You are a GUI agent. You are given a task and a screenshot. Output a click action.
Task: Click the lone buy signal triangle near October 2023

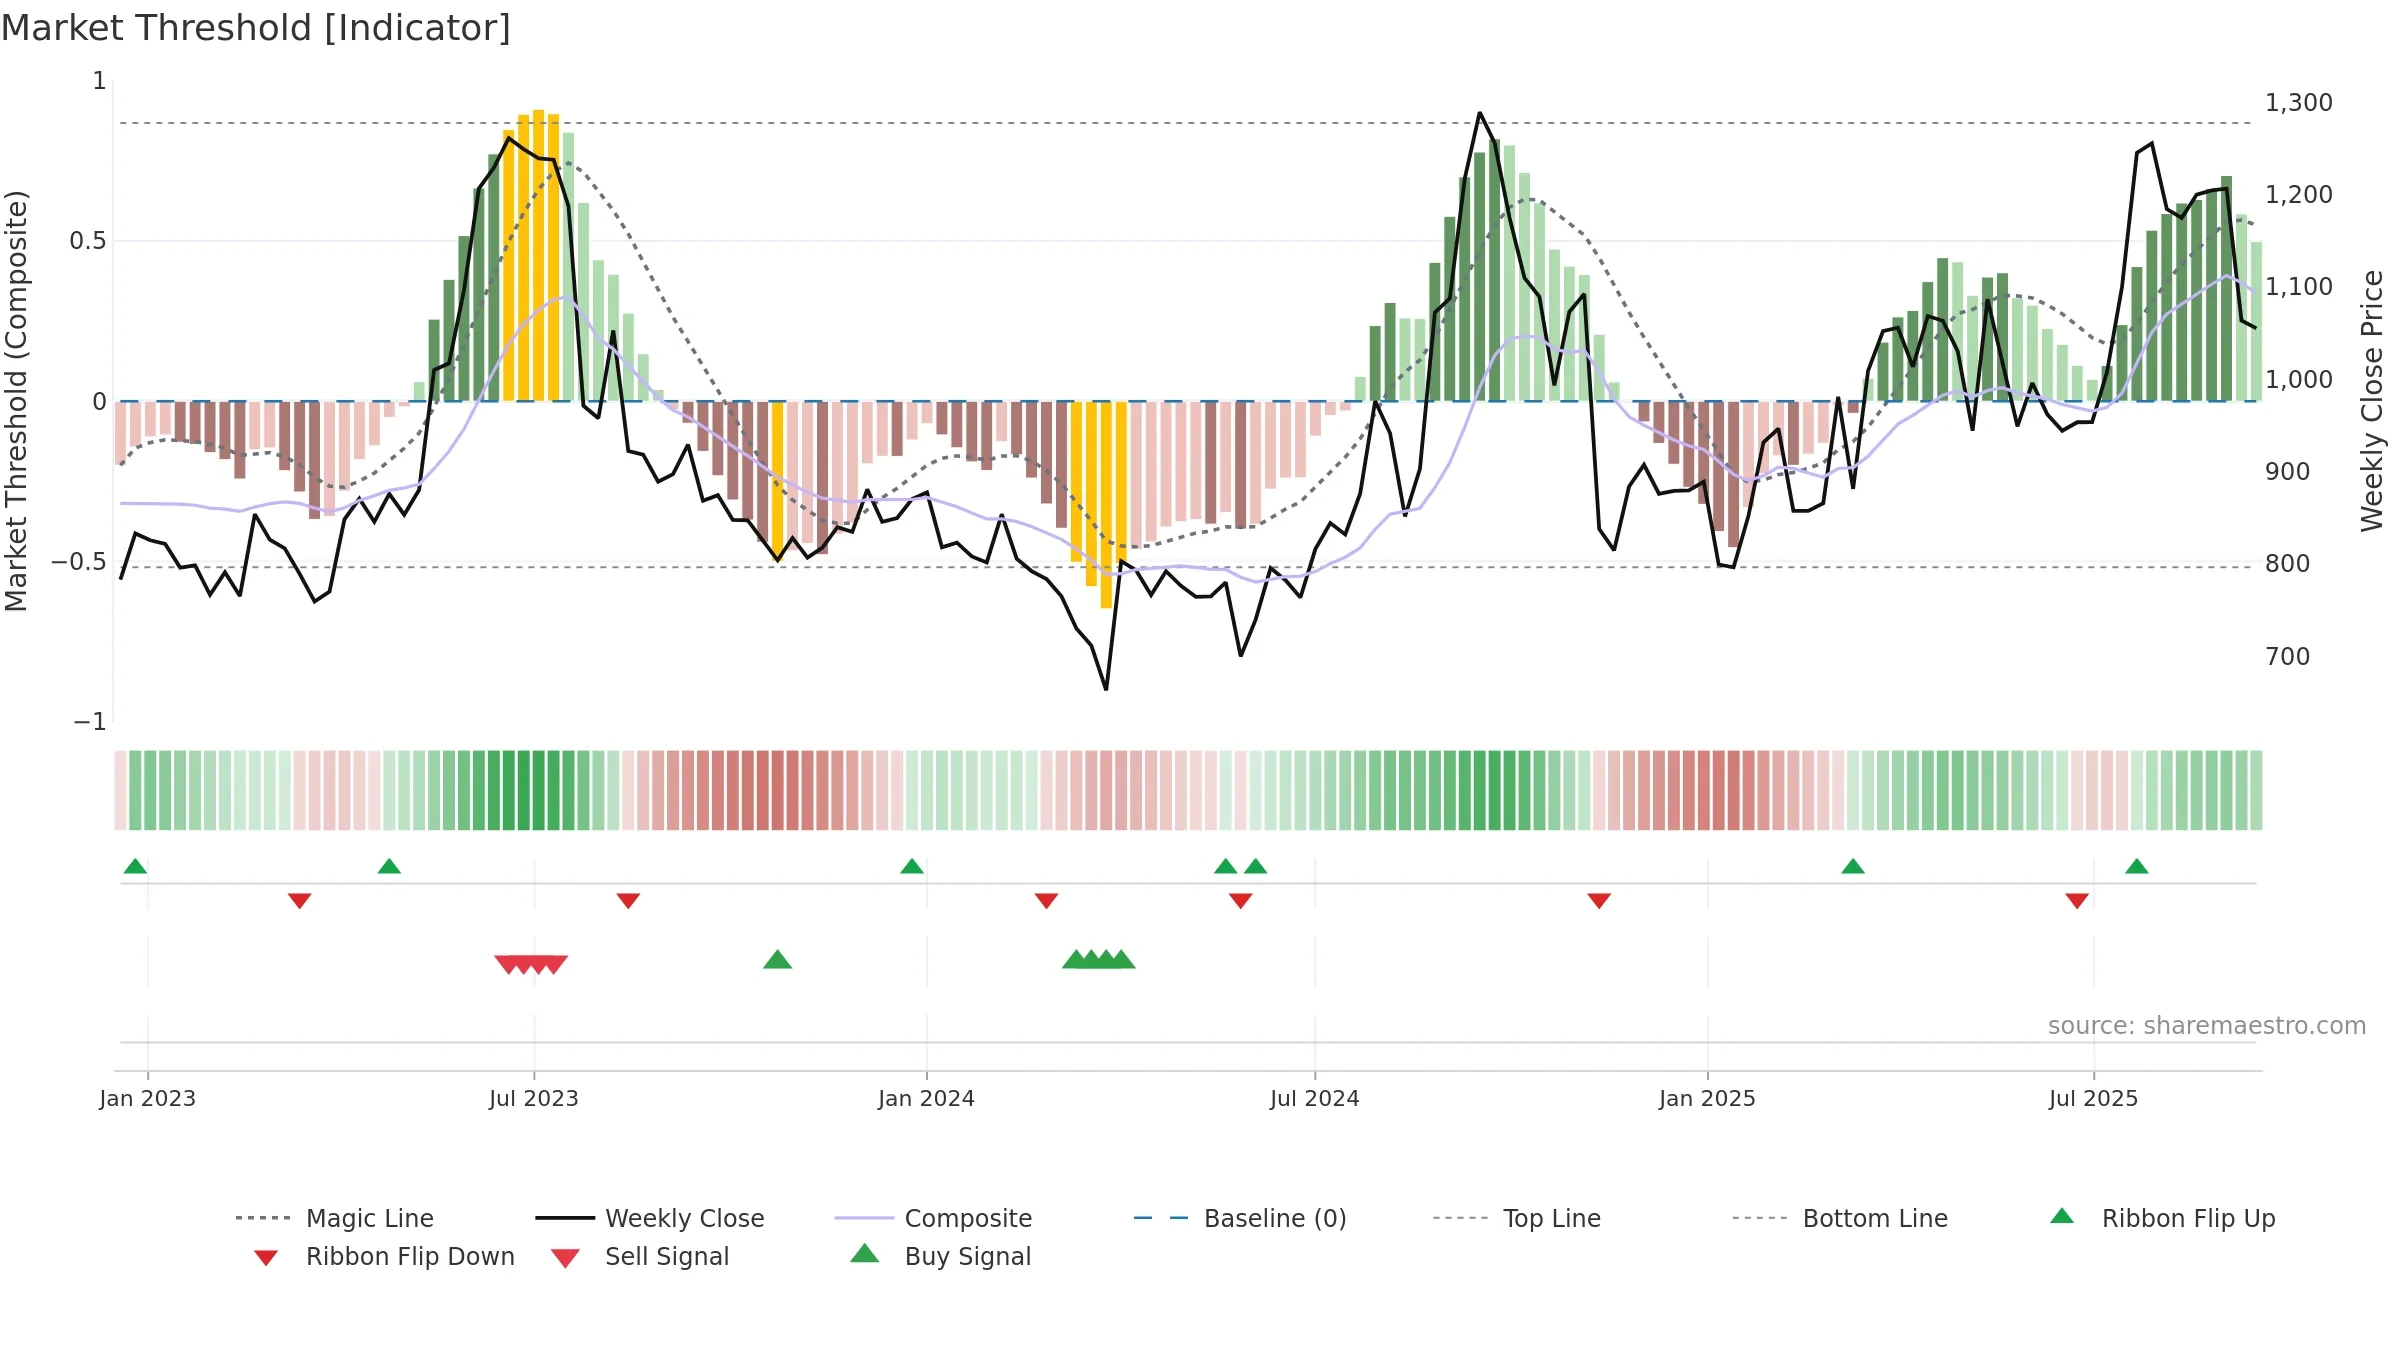pyautogui.click(x=777, y=960)
